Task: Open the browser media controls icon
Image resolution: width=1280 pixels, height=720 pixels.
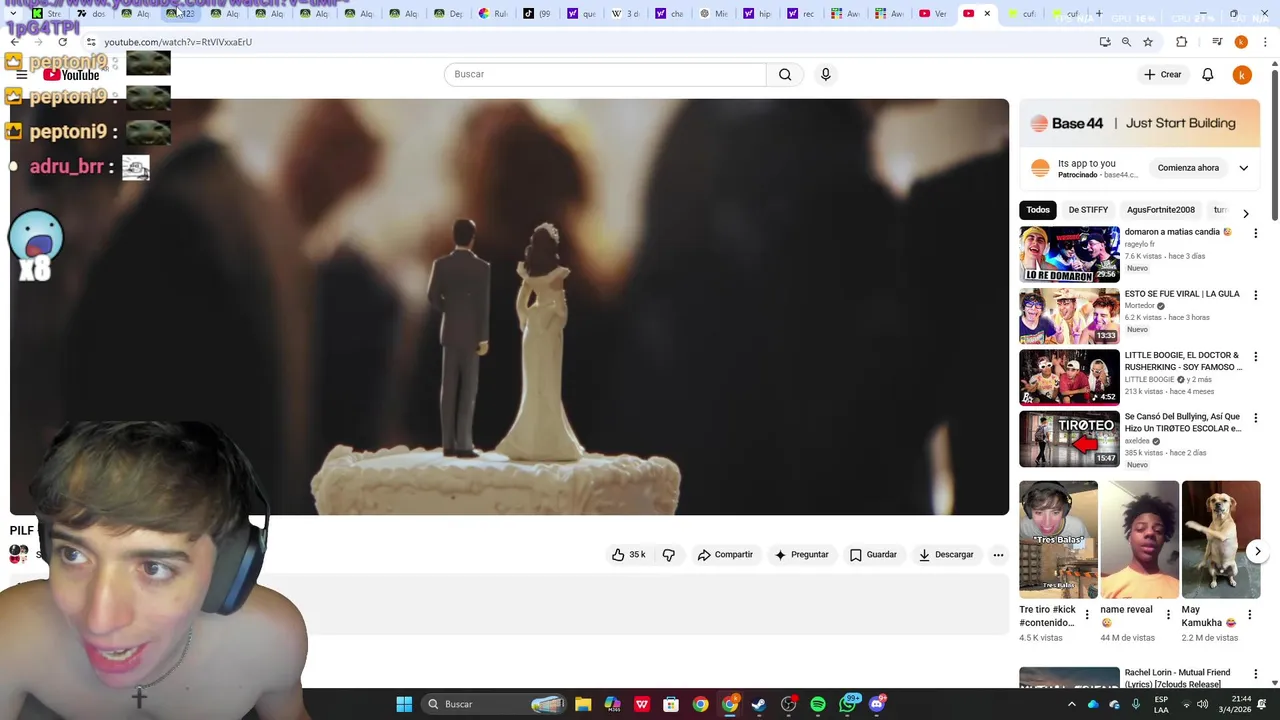Action: click(x=1217, y=42)
